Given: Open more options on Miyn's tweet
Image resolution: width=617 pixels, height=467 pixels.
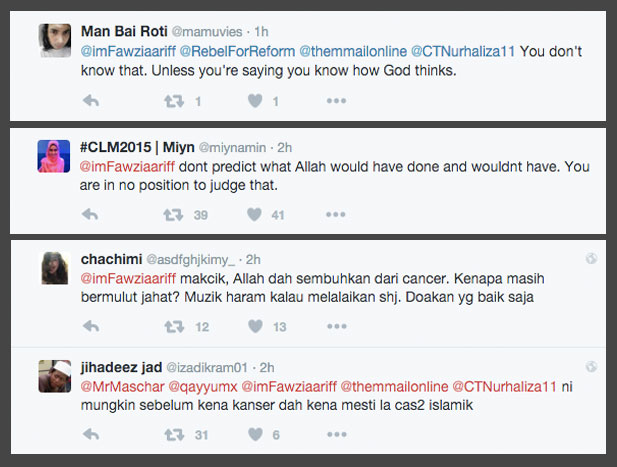Looking at the screenshot, I should (337, 214).
